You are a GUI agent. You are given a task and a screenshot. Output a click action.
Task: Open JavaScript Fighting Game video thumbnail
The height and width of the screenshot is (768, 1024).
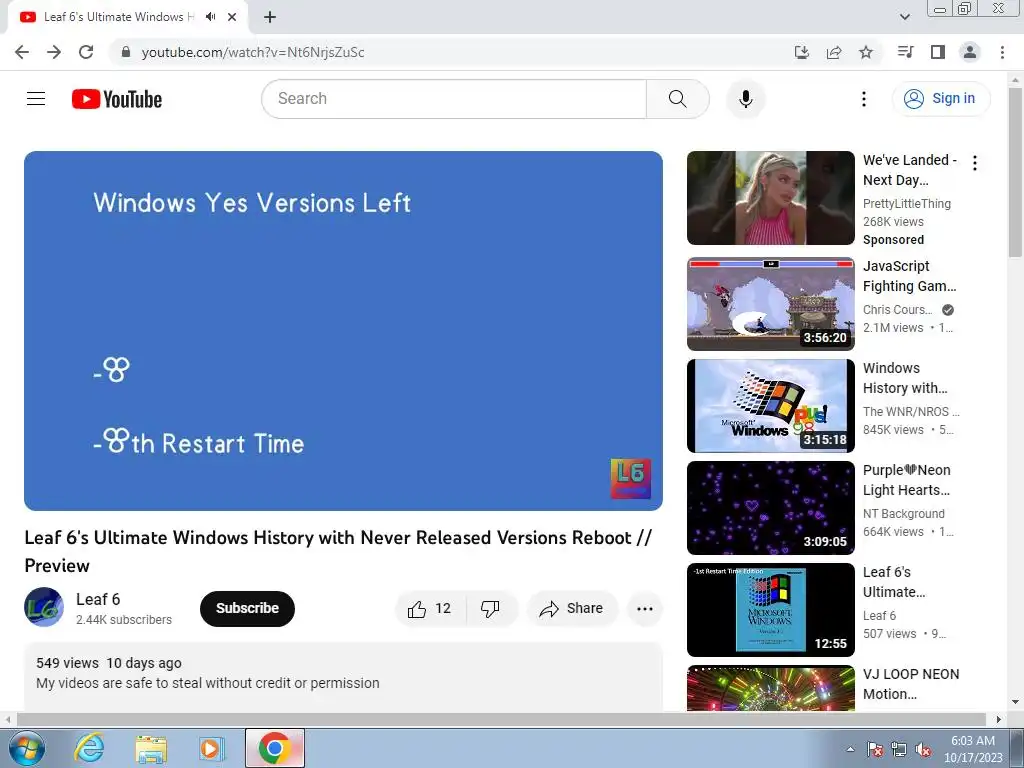(771, 304)
